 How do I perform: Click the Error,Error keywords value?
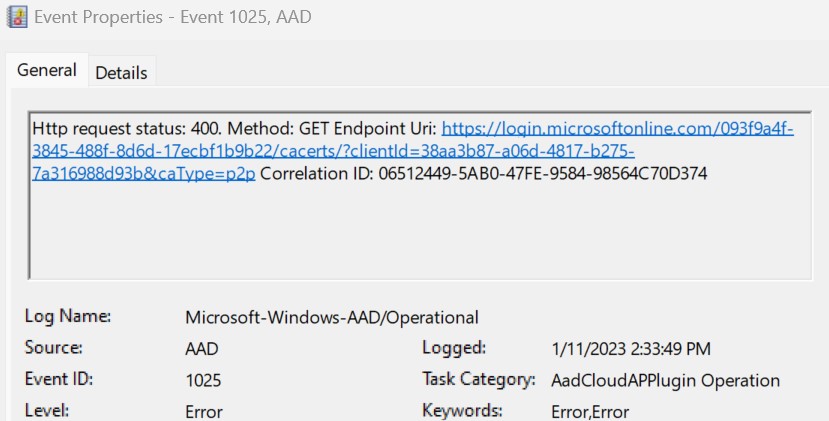click(590, 412)
